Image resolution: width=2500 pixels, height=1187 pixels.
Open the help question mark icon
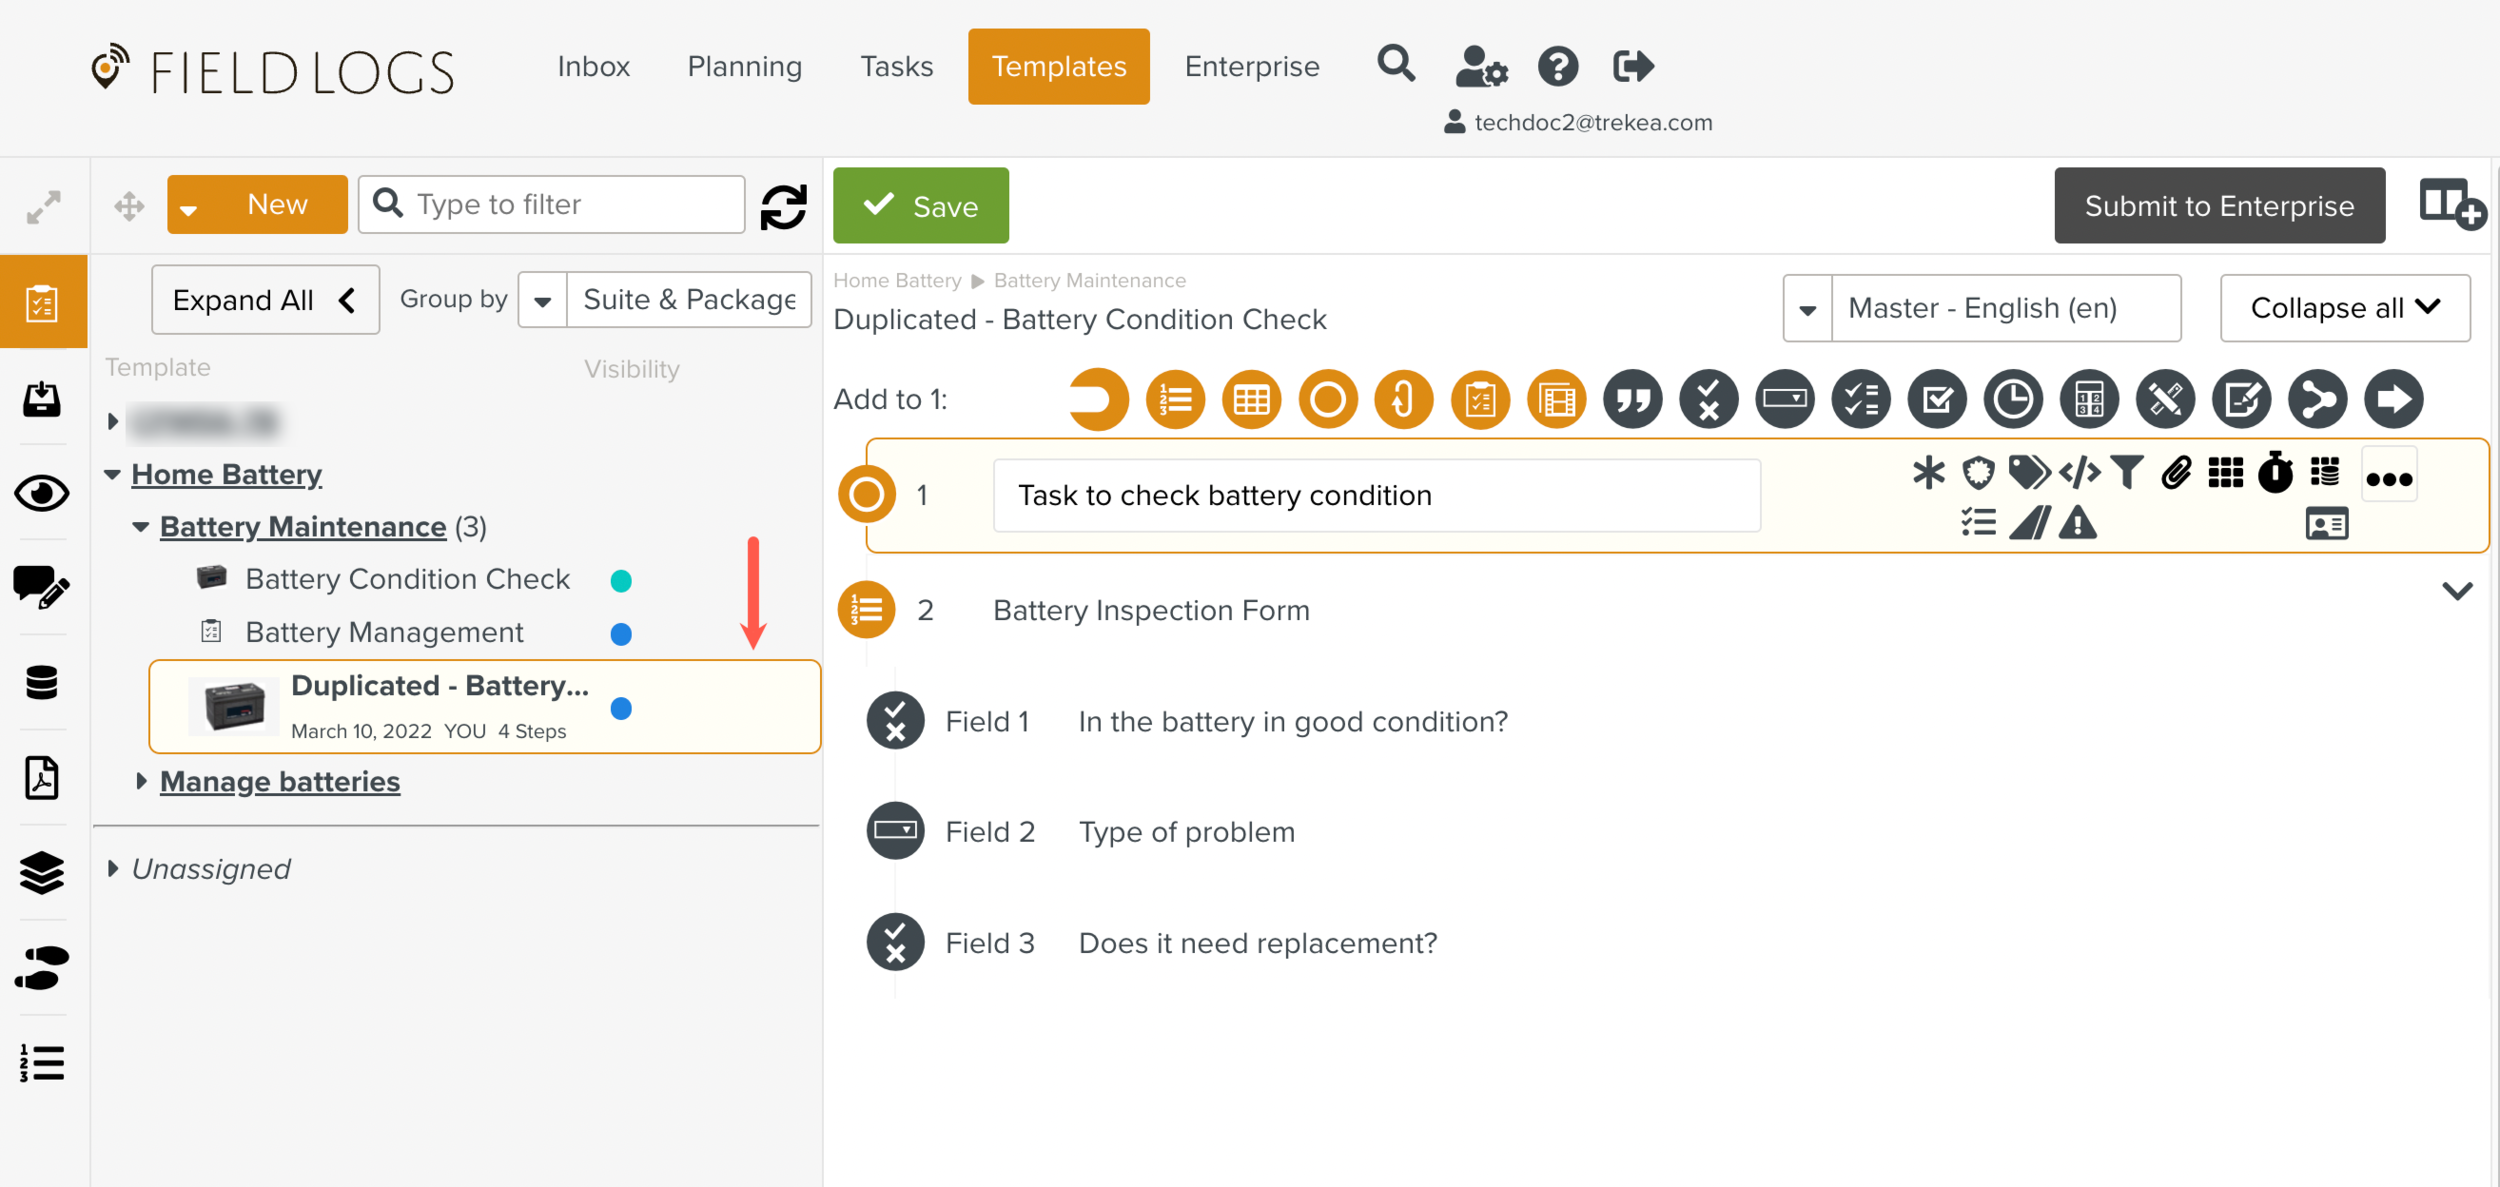[x=1557, y=67]
